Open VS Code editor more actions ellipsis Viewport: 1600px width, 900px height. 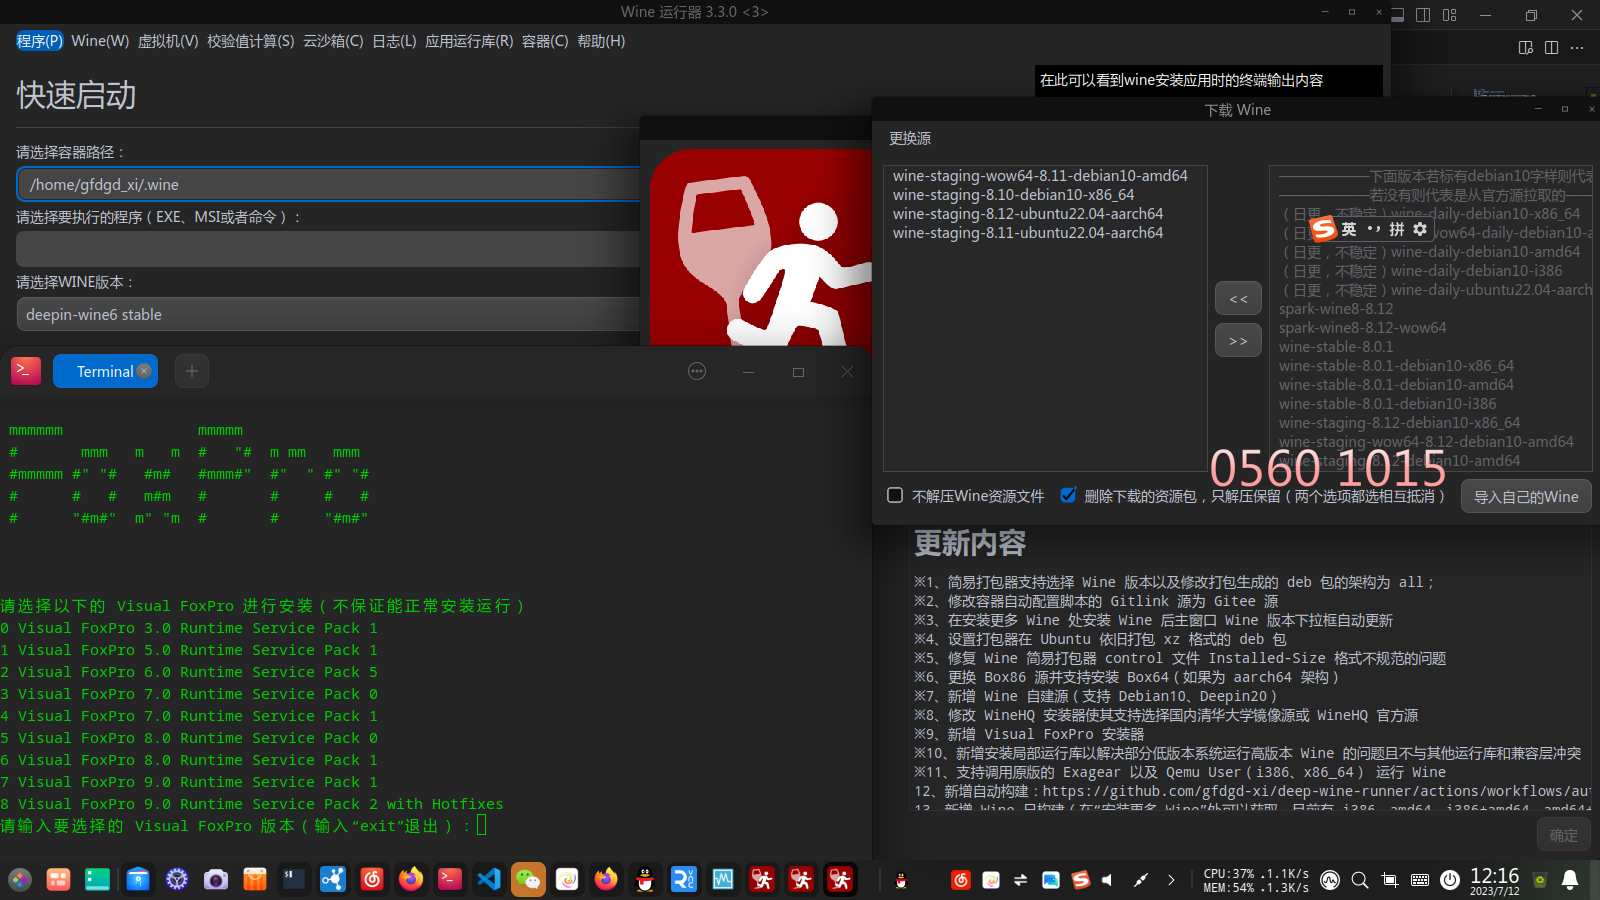(x=1577, y=47)
